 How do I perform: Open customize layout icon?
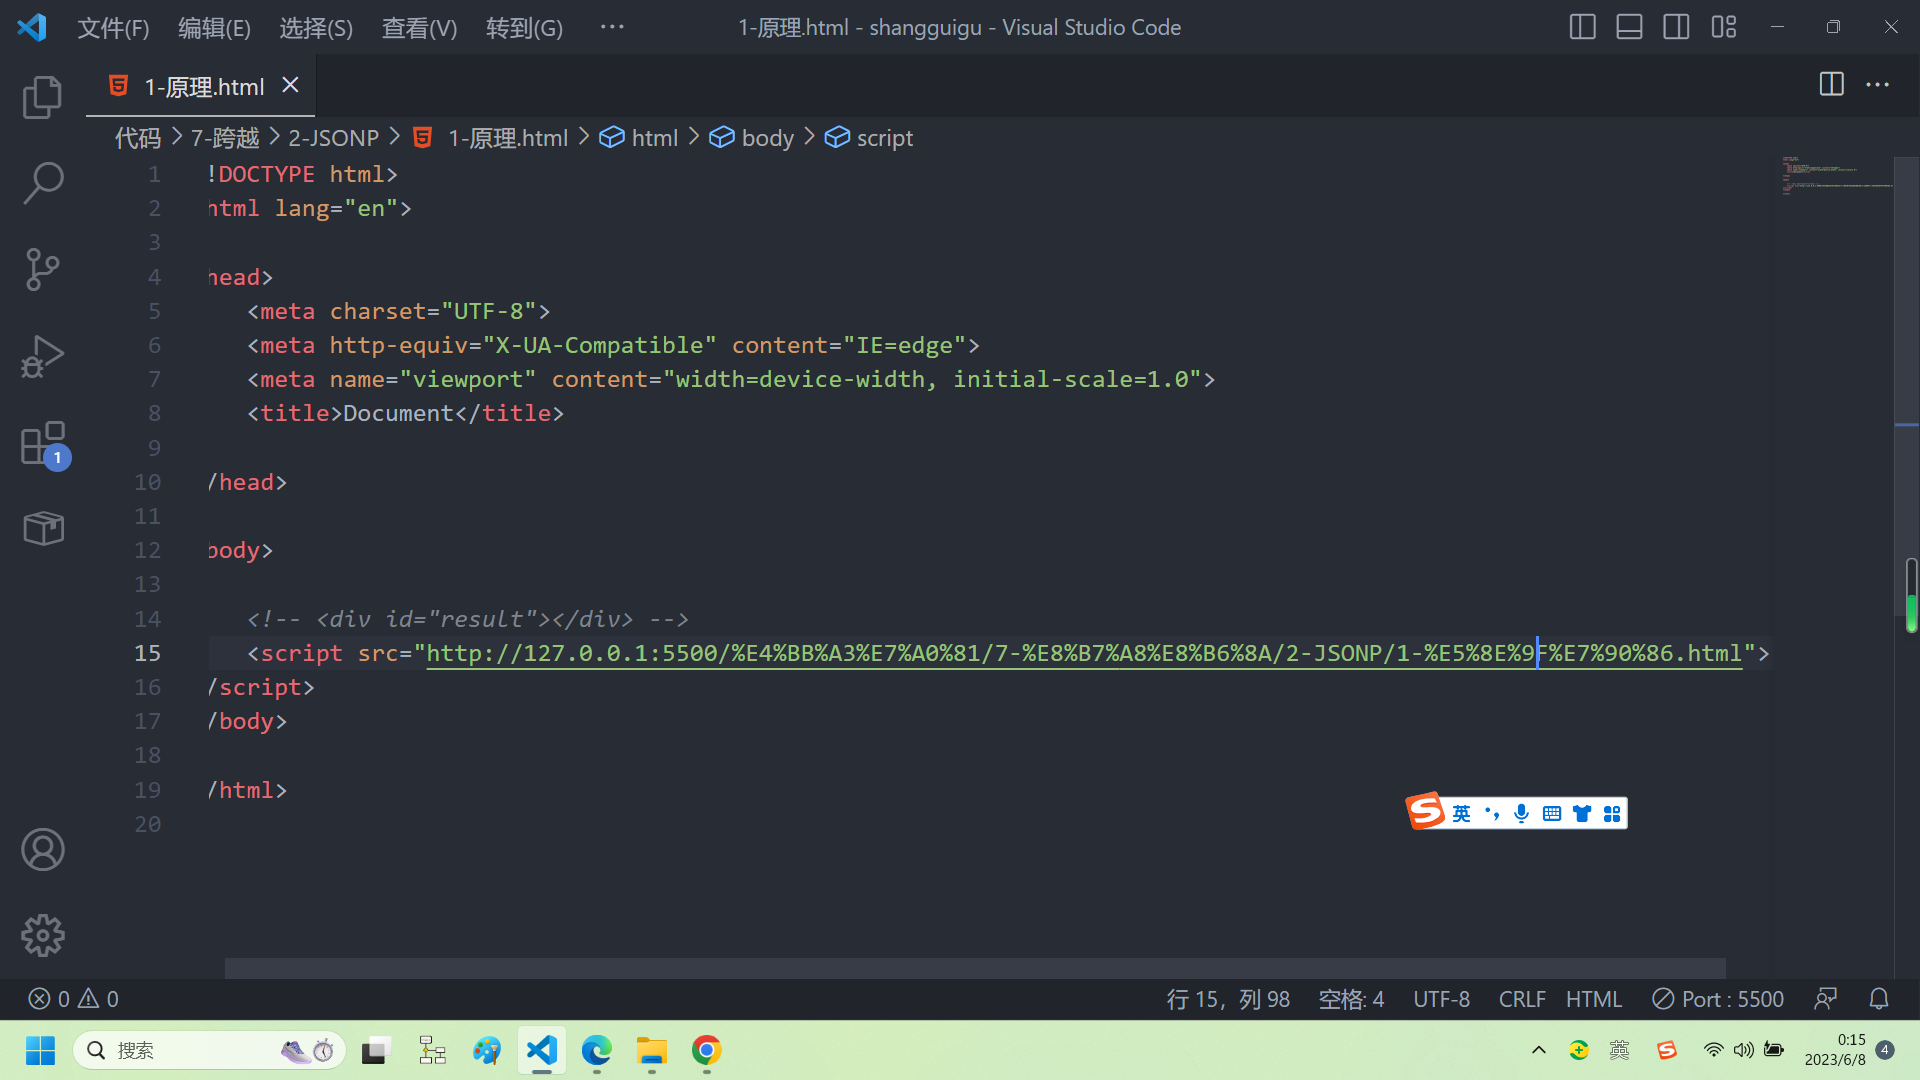[1723, 27]
